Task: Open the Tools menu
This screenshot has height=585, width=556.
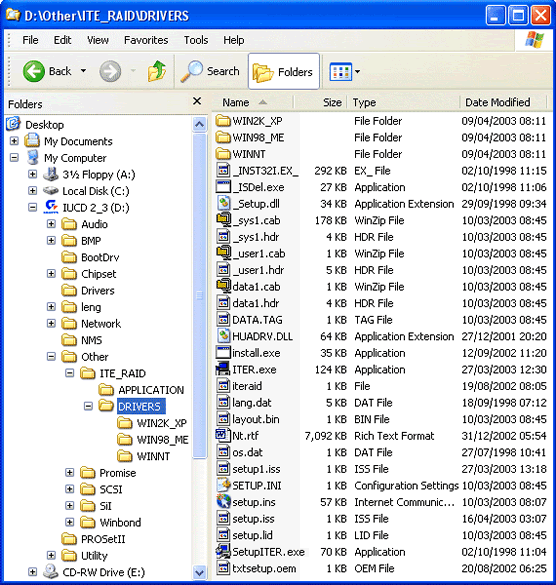Action: [x=196, y=40]
